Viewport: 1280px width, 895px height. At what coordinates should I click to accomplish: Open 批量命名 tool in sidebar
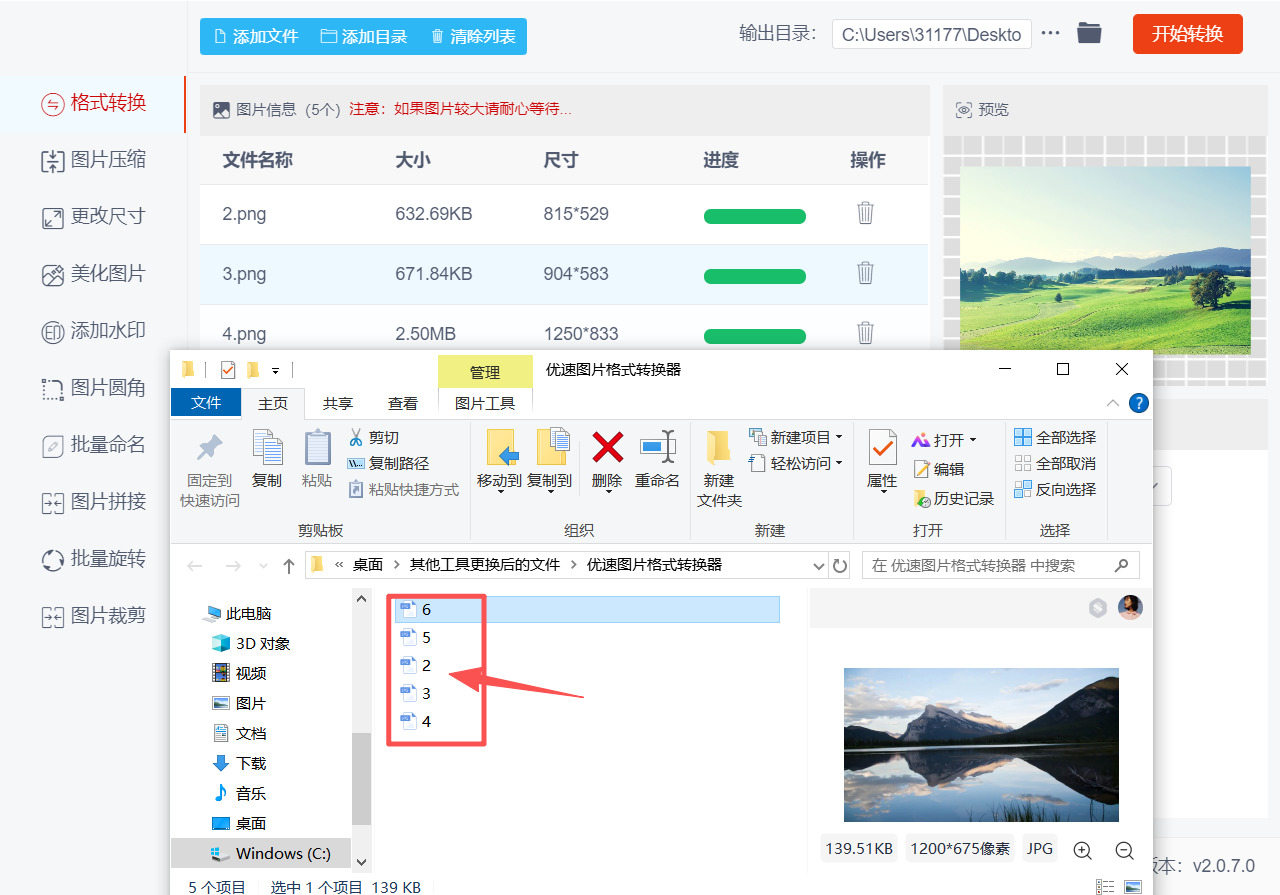point(93,445)
